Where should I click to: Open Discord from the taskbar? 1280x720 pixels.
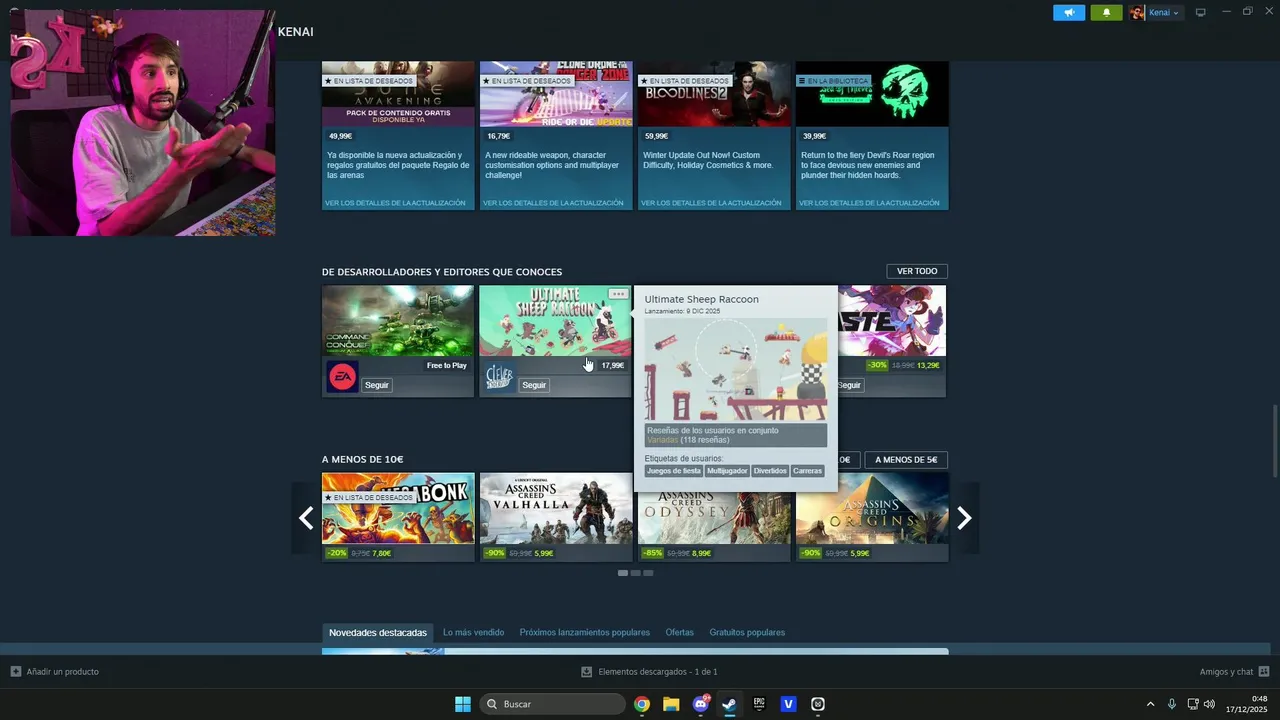coord(701,704)
